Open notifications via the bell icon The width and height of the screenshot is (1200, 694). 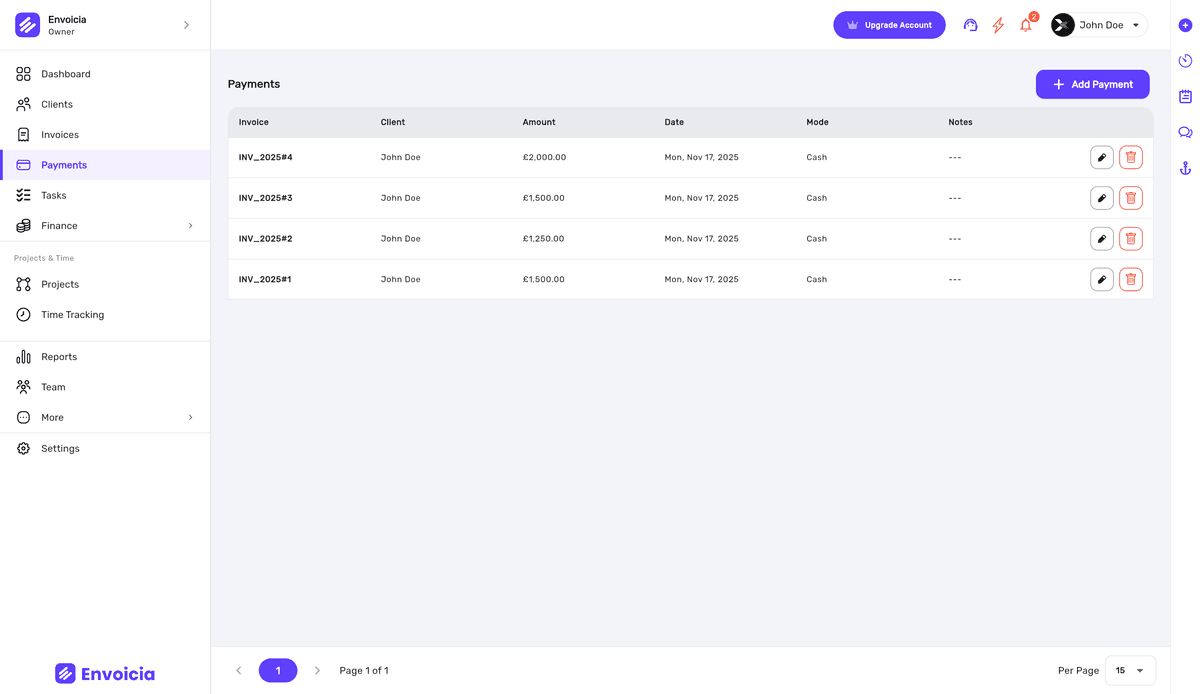point(1026,24)
